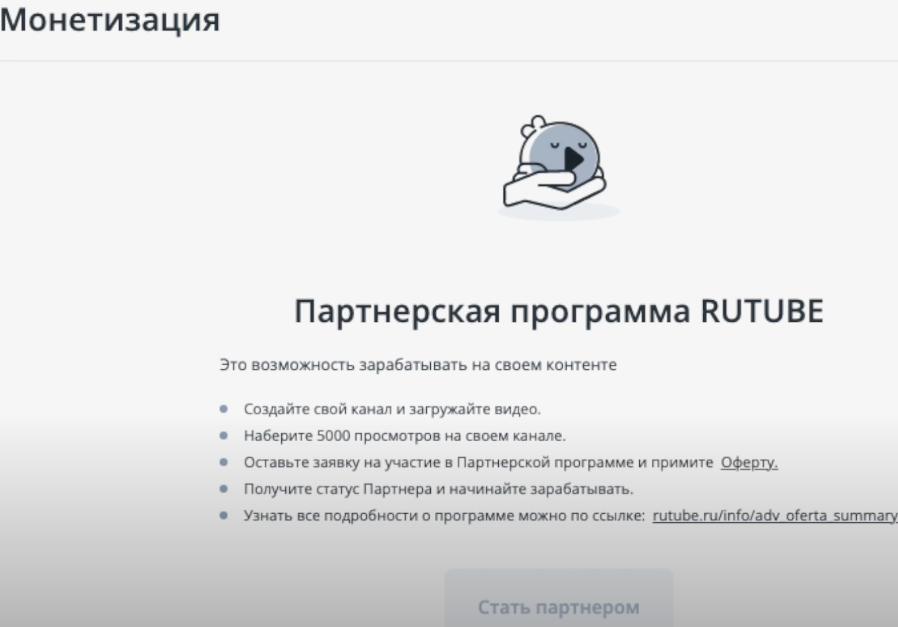Select the 'Партнерская программа RUTUBE' heading
The height and width of the screenshot is (627, 898).
tap(558, 311)
